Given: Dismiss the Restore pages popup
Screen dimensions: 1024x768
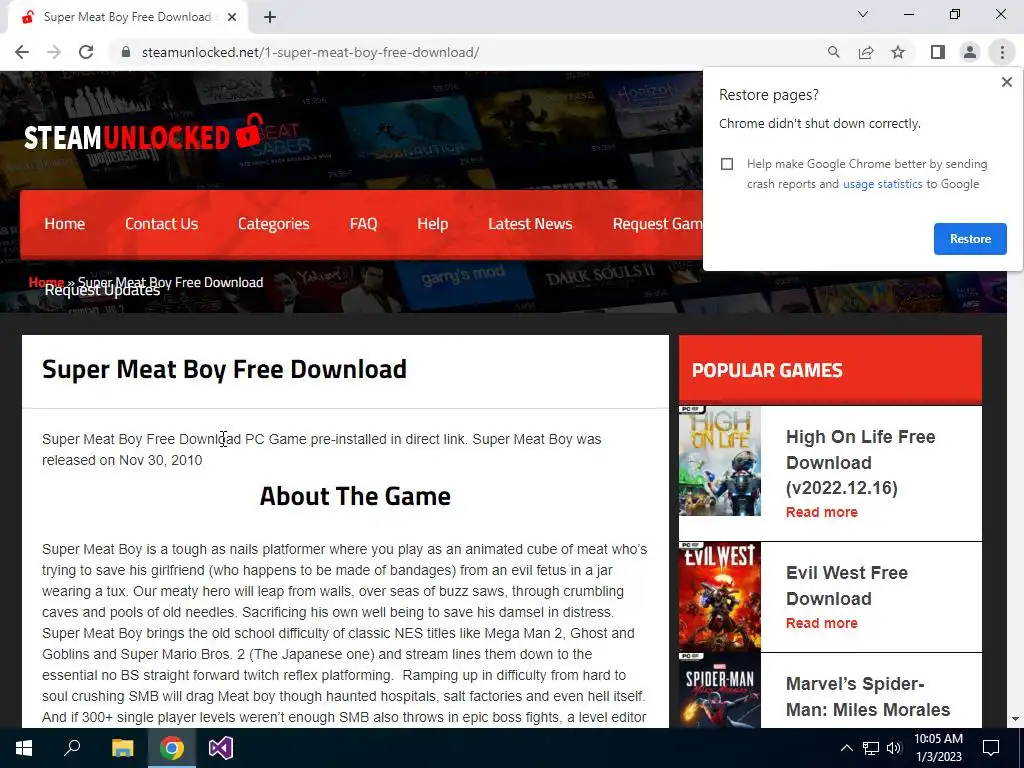Looking at the screenshot, I should click(1006, 82).
